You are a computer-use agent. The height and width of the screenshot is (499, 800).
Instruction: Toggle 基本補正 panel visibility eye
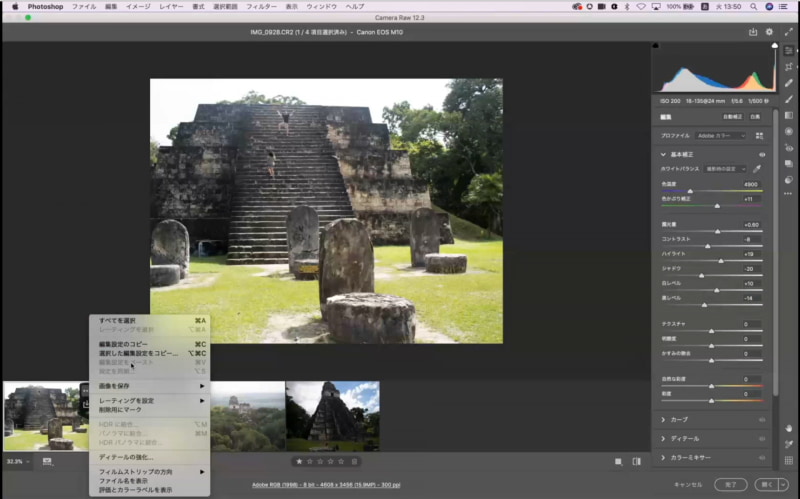[x=762, y=155]
